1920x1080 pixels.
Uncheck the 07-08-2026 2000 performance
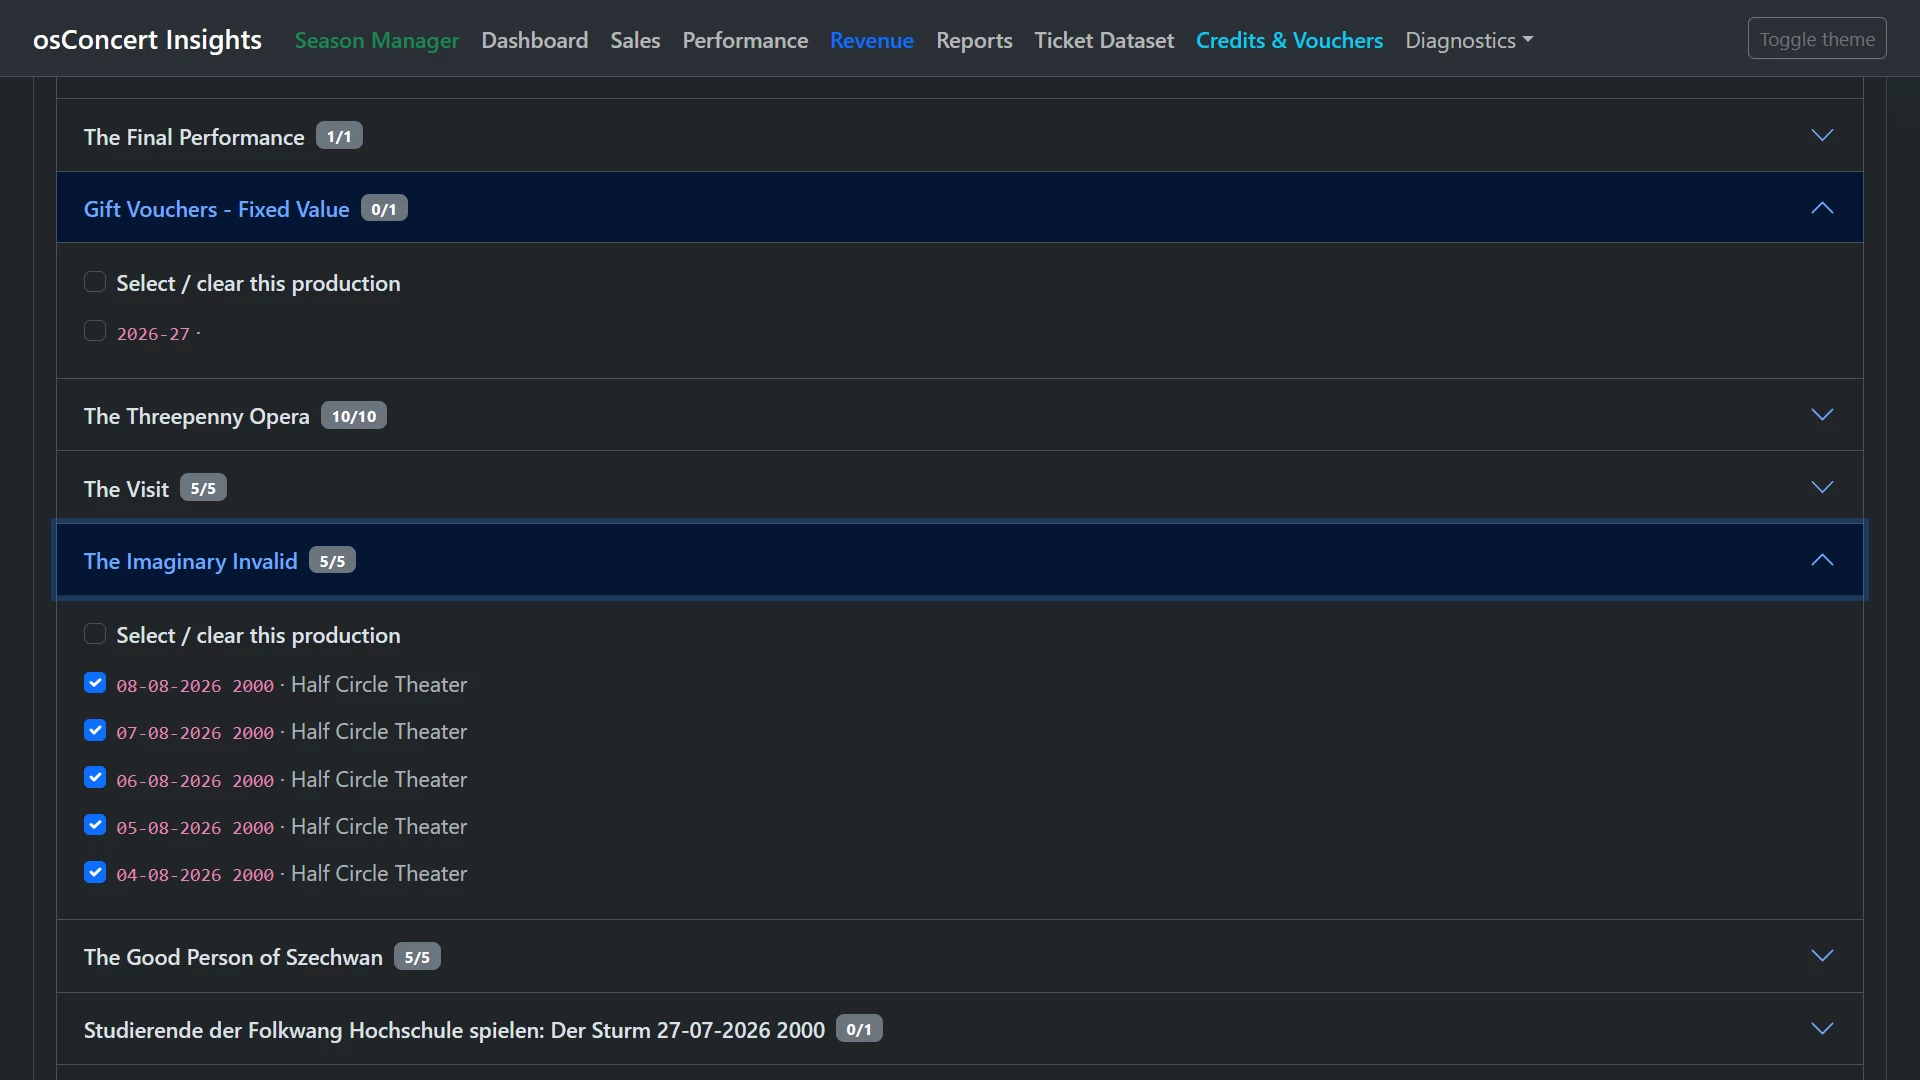[95, 731]
